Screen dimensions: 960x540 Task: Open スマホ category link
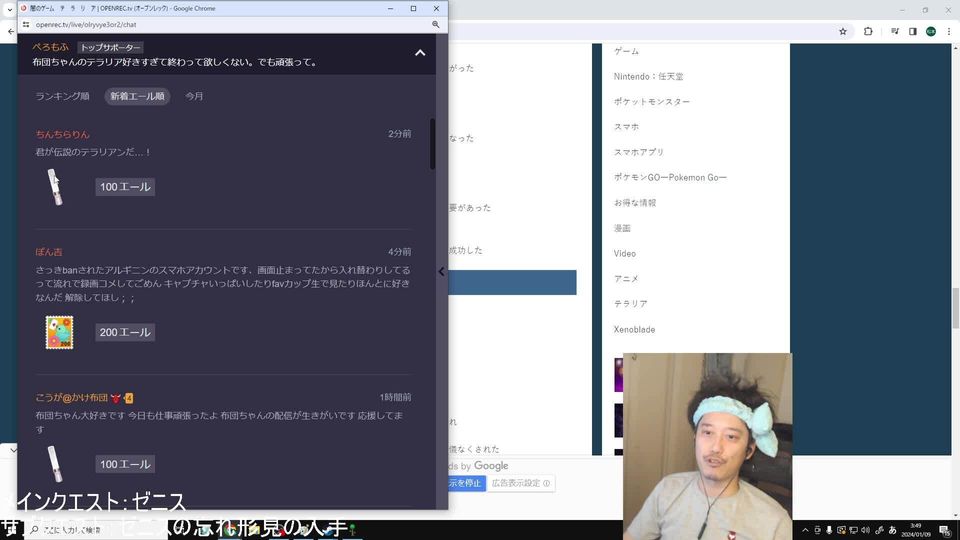click(626, 127)
